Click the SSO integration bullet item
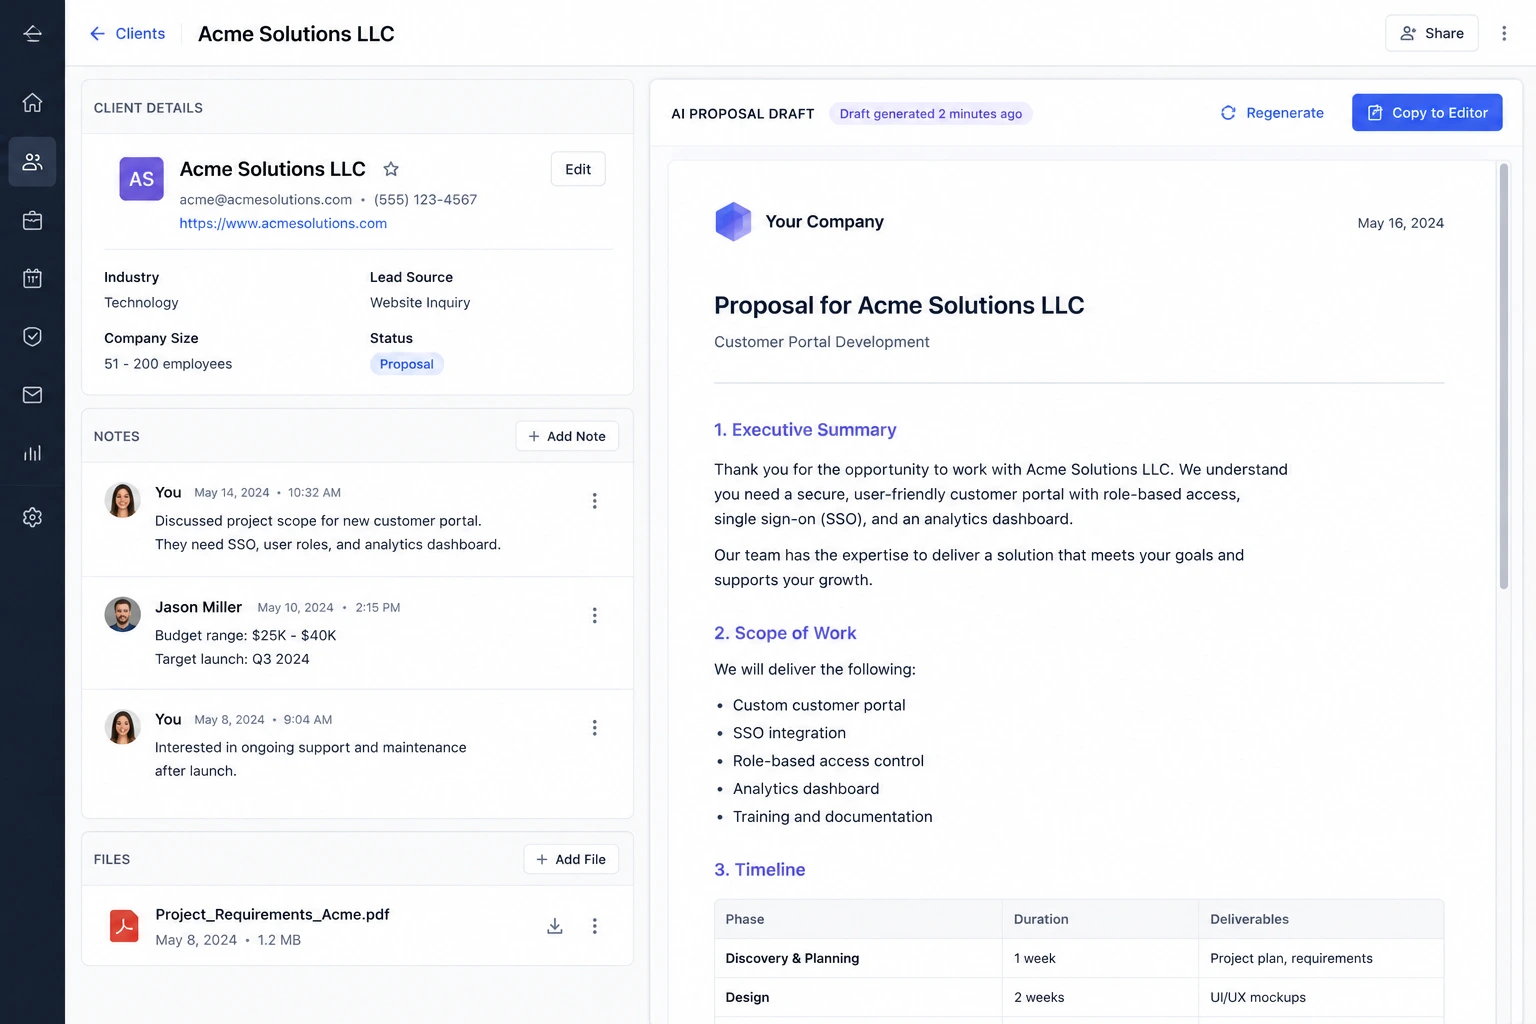Screen dimensions: 1536x1024 789,733
